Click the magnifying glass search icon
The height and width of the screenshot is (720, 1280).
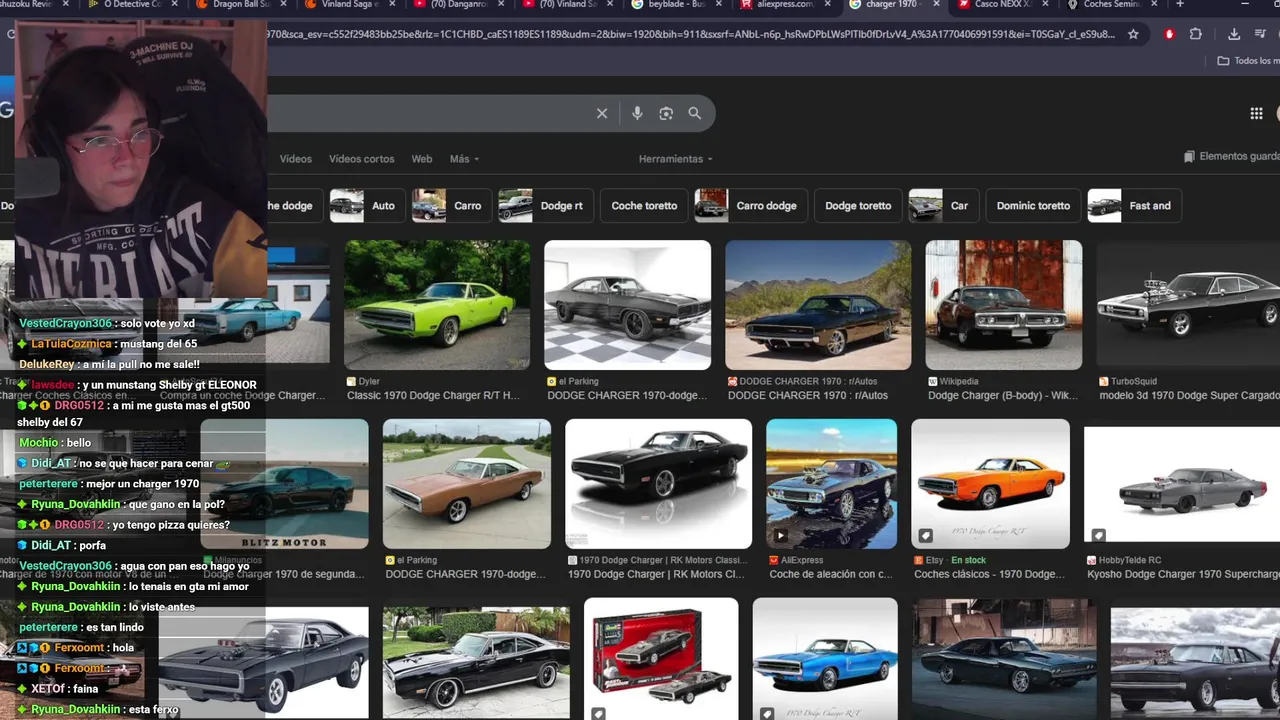695,114
